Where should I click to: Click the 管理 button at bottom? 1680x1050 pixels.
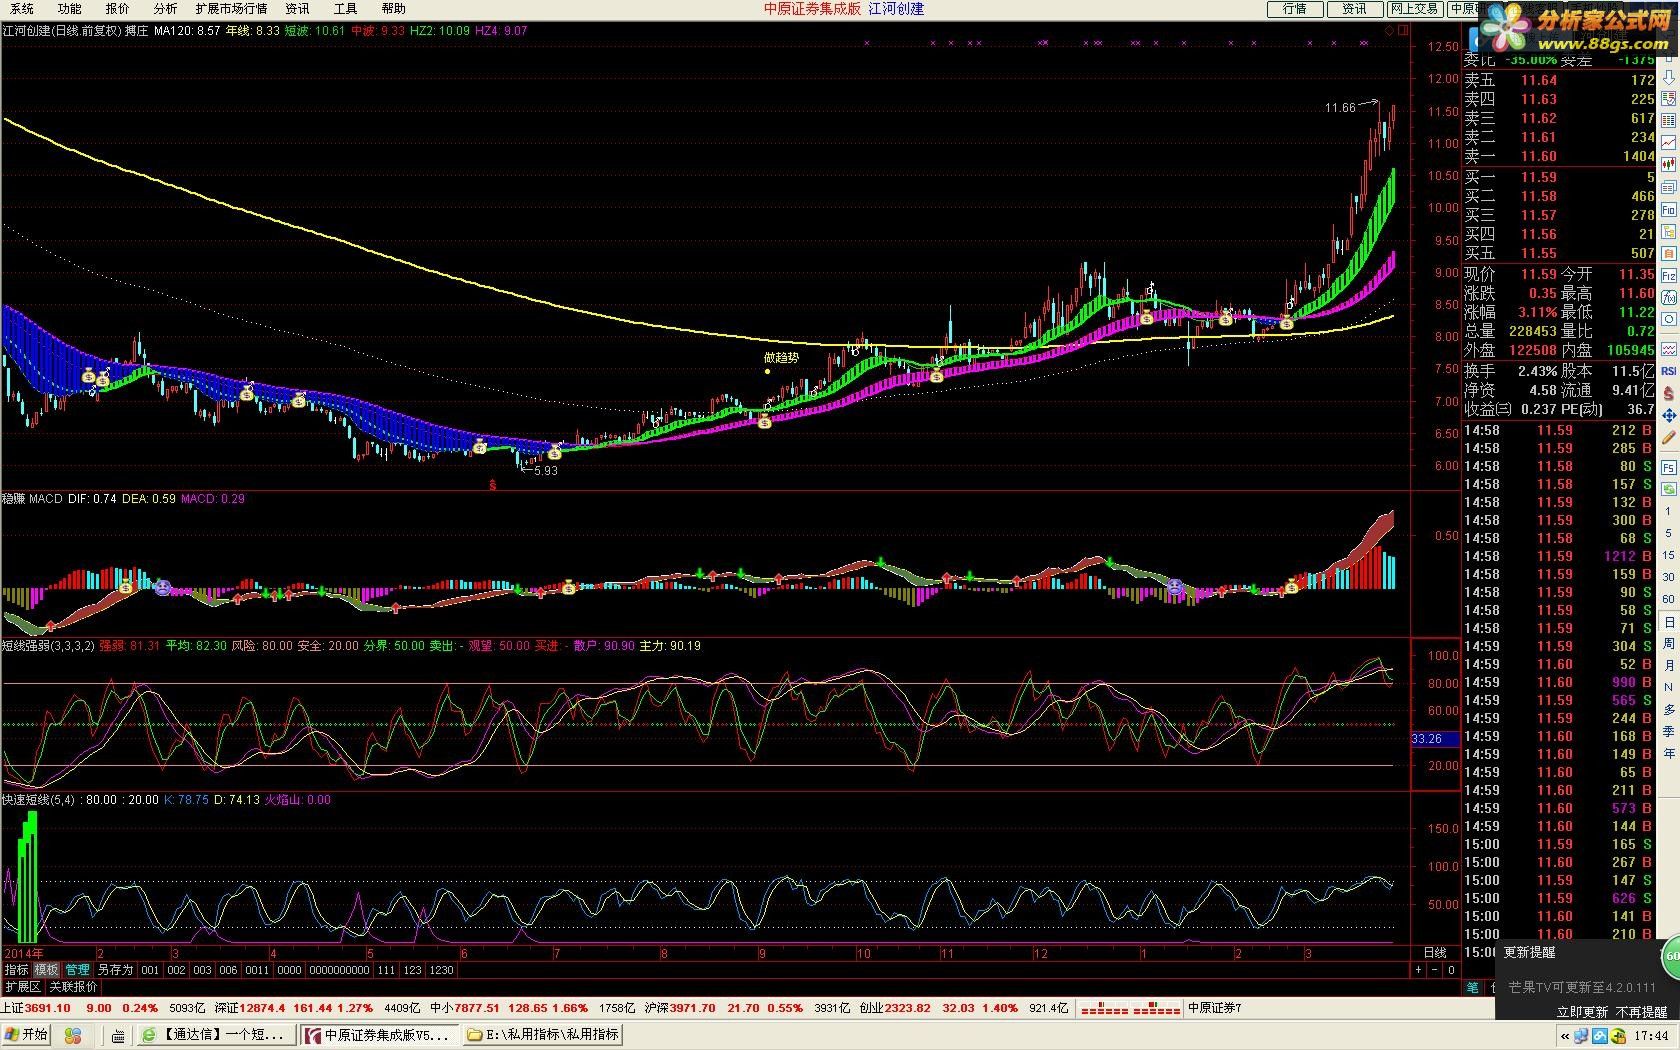click(77, 970)
